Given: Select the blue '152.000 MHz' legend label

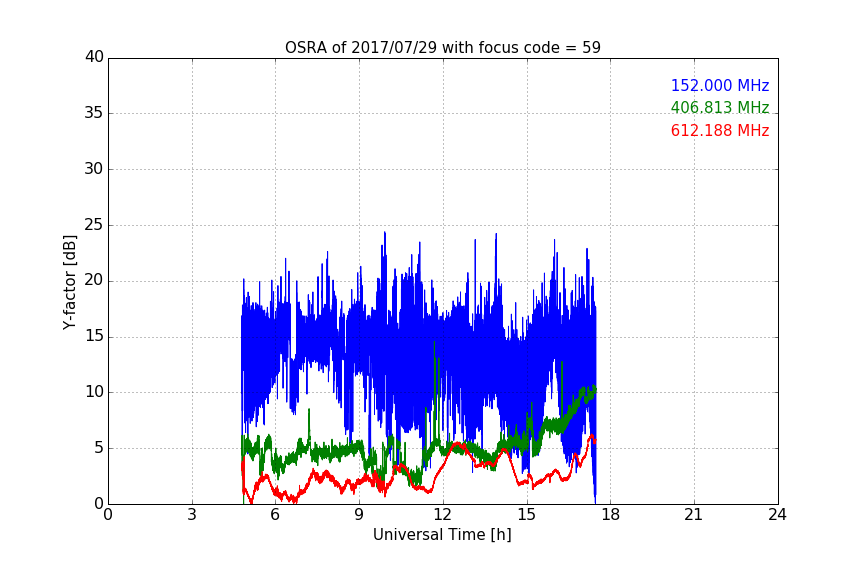Looking at the screenshot, I should pos(720,85).
